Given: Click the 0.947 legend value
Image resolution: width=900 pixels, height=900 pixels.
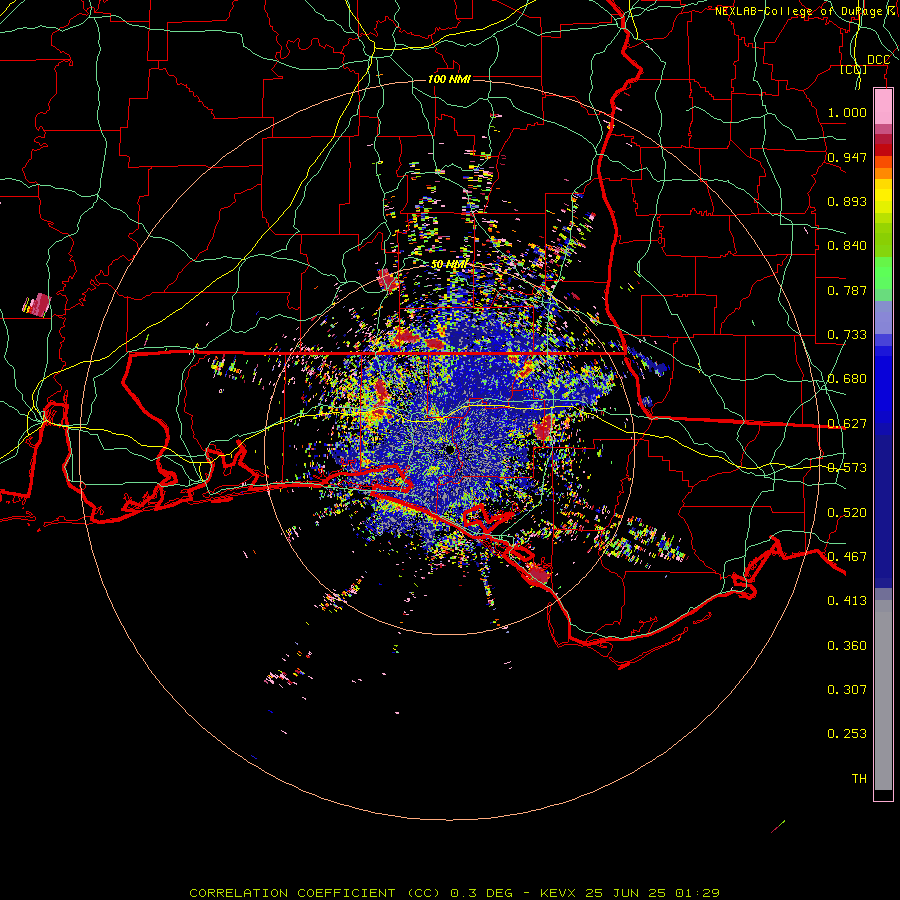Looking at the screenshot, I should tap(847, 157).
